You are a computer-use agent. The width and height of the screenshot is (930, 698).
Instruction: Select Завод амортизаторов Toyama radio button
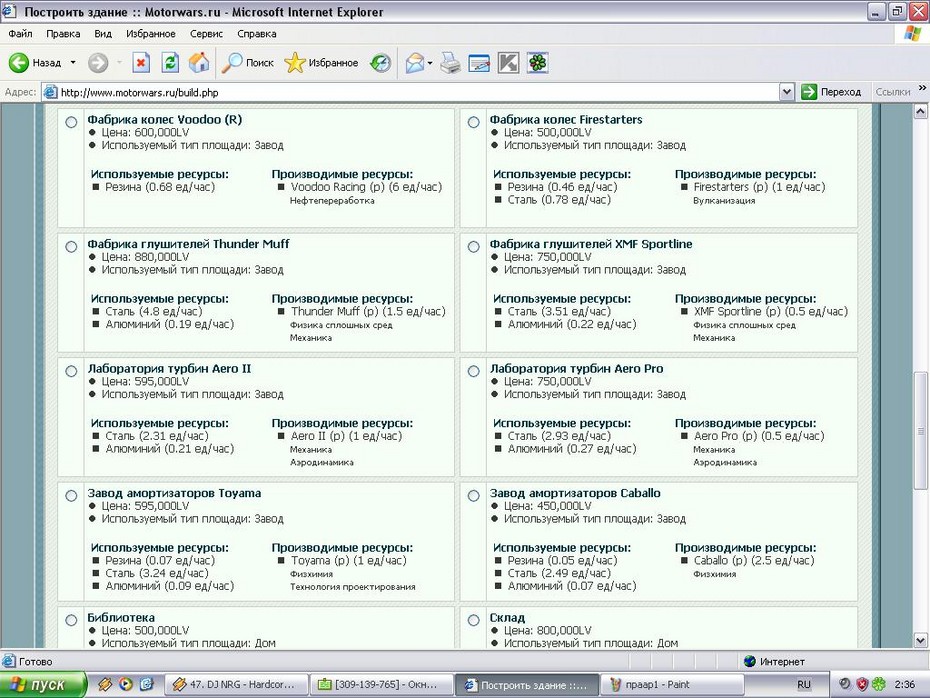[x=71, y=496]
